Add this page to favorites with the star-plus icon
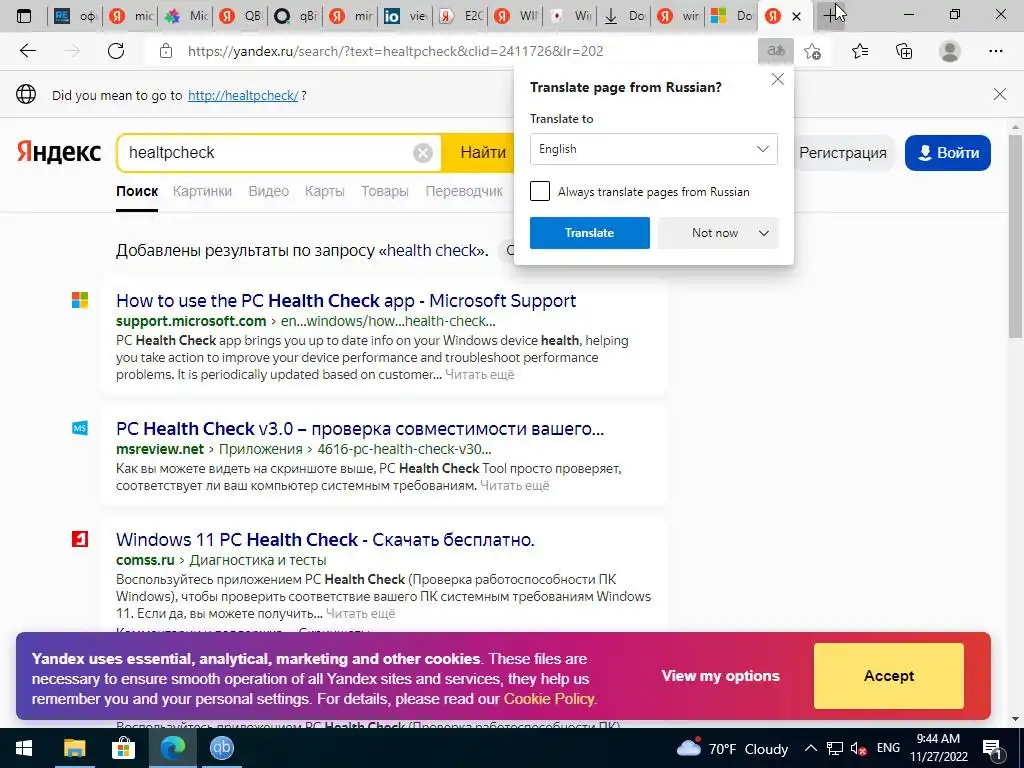This screenshot has height=768, width=1024. tap(812, 51)
